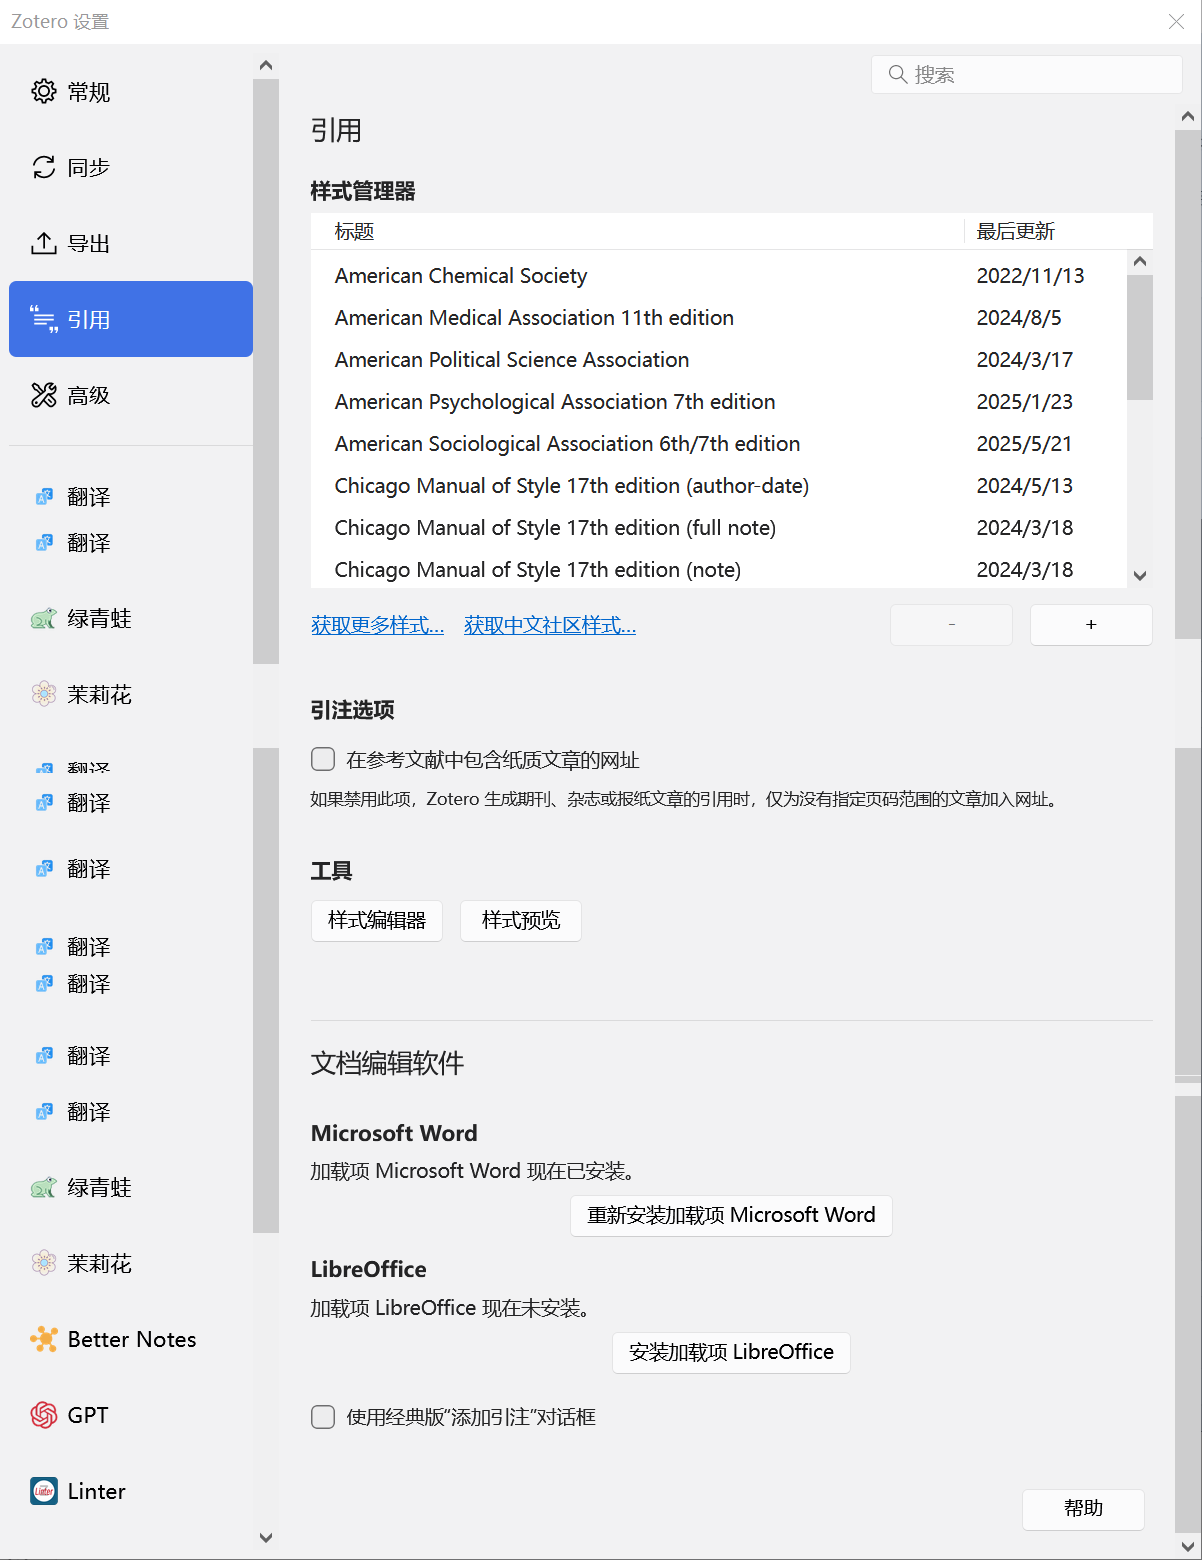Click sidebar scroll-down chevron at bottom
This screenshot has width=1202, height=1560.
tap(266, 1538)
